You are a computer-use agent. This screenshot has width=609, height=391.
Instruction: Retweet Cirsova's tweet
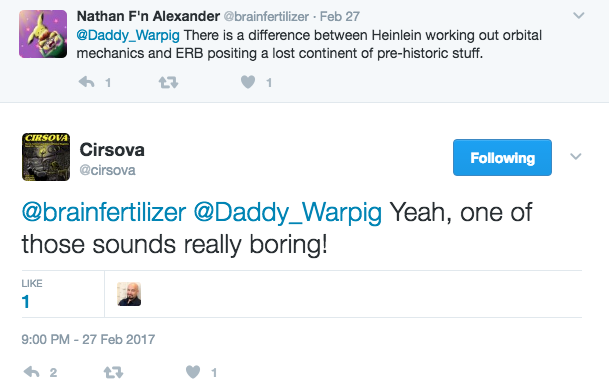113,372
